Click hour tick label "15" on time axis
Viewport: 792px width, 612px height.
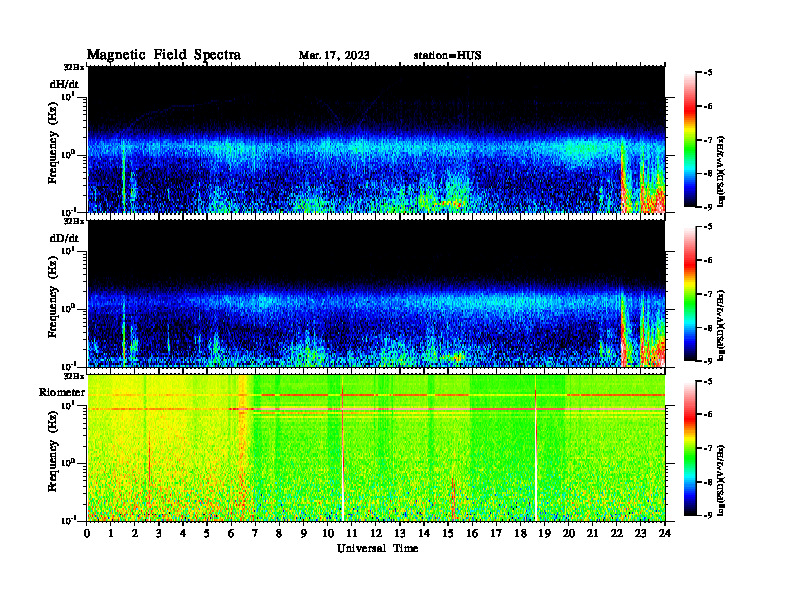pyautogui.click(x=448, y=533)
